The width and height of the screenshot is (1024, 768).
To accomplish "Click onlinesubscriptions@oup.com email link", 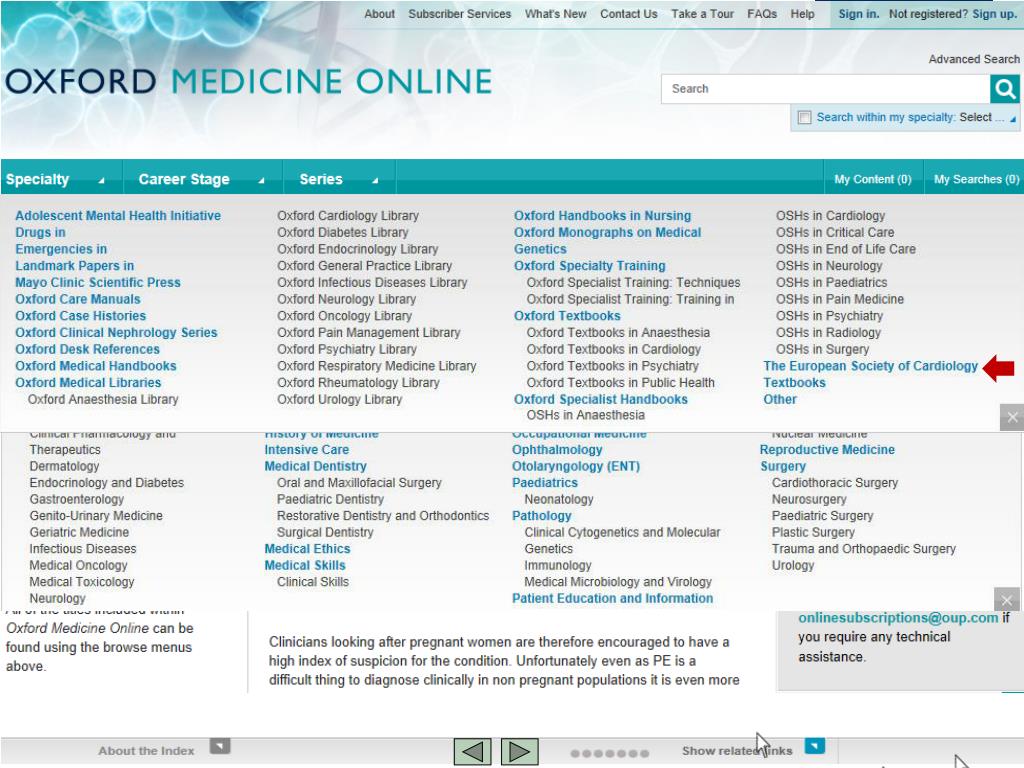I will pyautogui.click(x=899, y=618).
